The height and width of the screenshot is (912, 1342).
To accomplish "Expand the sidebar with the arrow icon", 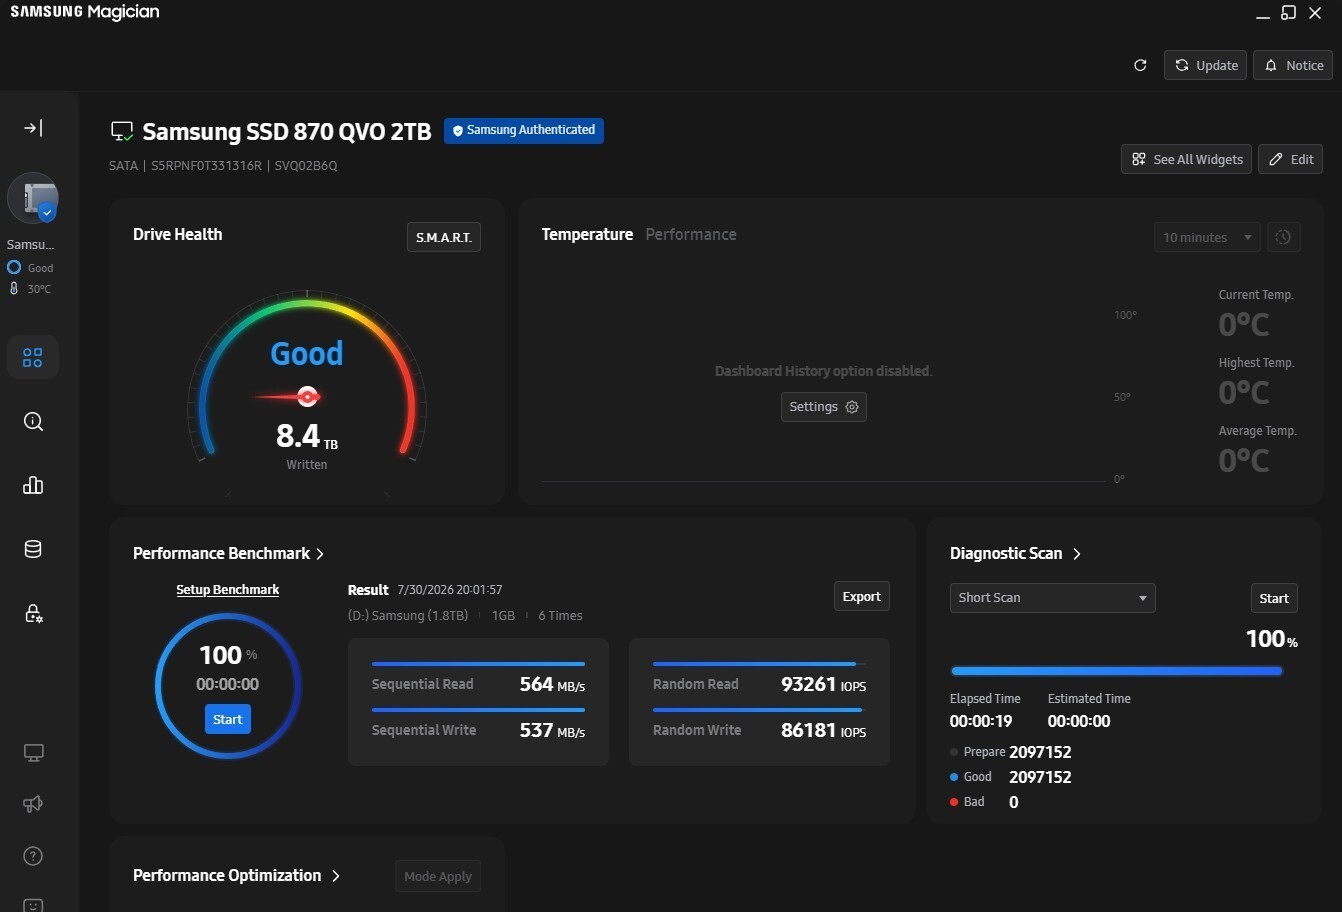I will [x=33, y=128].
